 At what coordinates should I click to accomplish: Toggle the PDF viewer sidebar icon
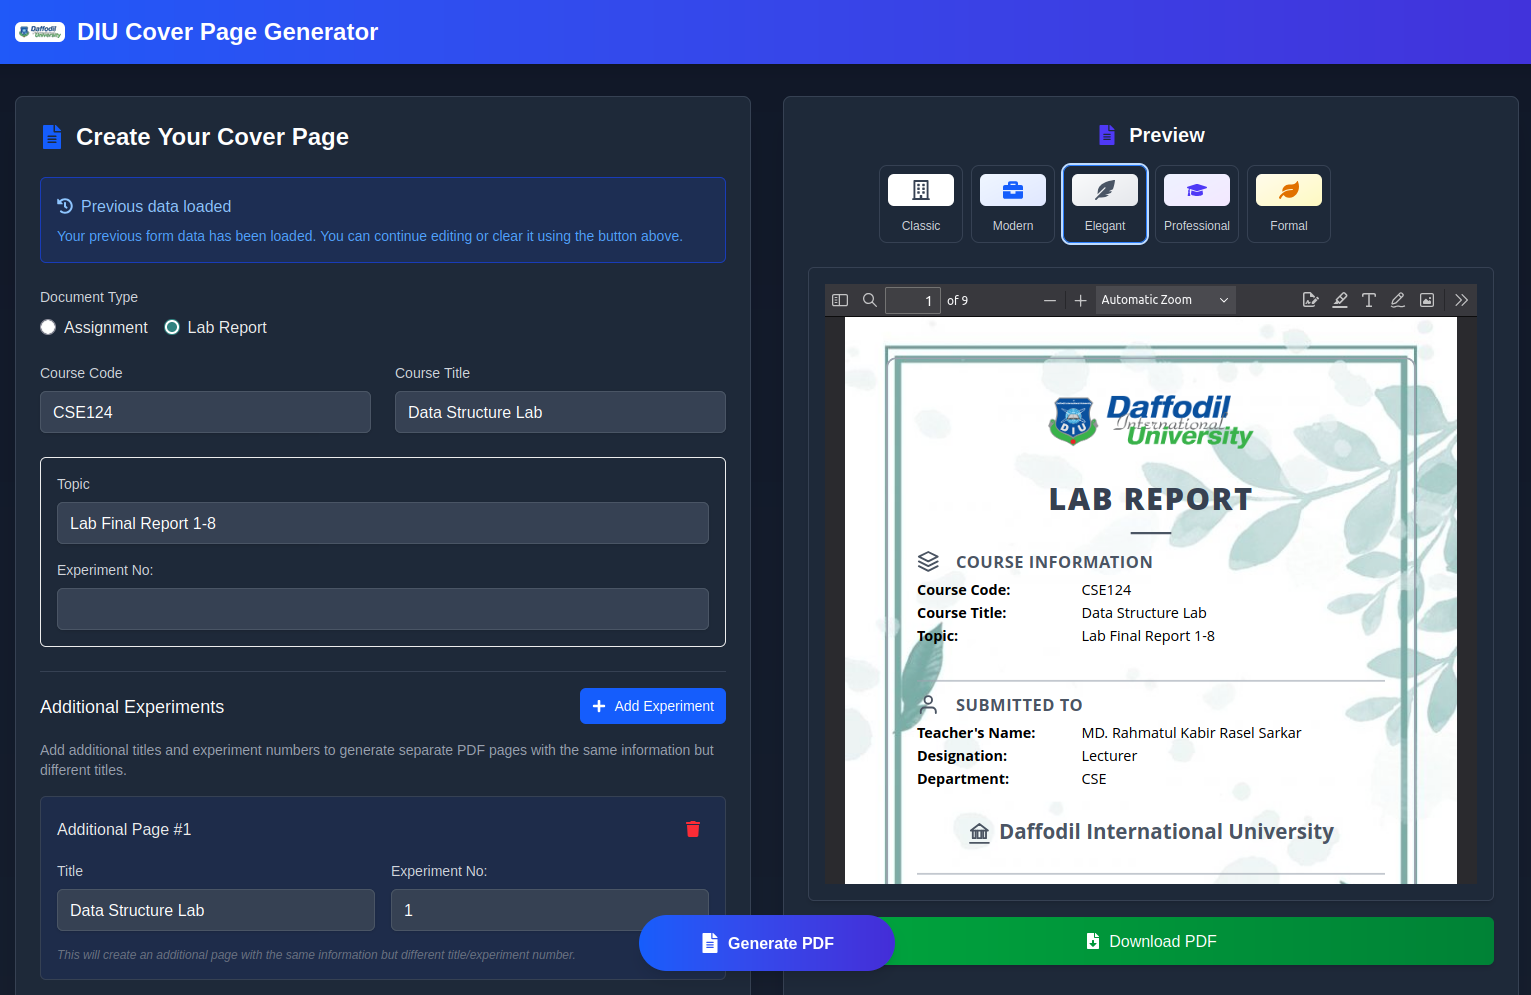[x=840, y=300]
